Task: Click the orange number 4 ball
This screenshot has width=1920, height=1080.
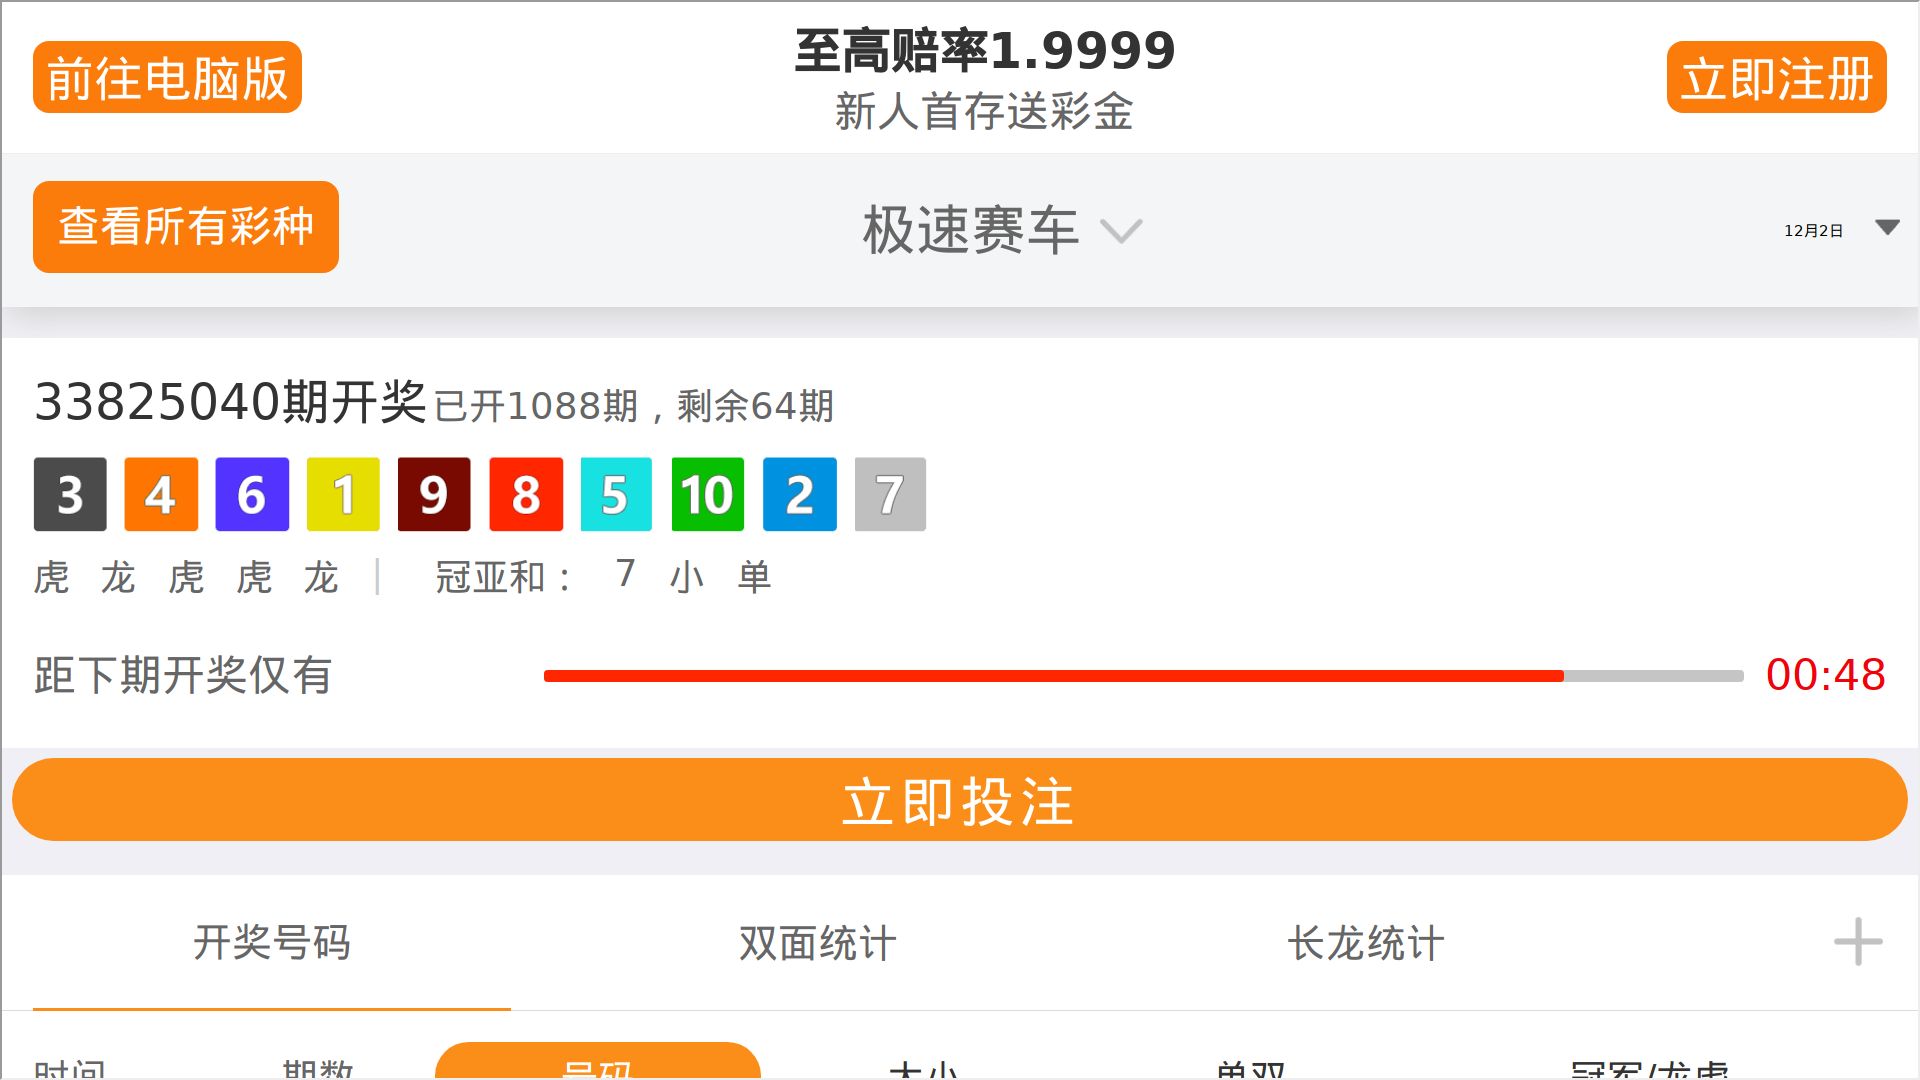Action: coord(161,494)
